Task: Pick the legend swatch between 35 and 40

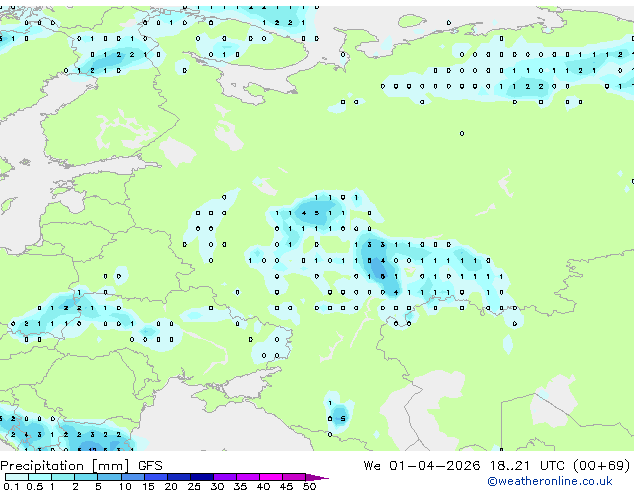Action: [248, 477]
